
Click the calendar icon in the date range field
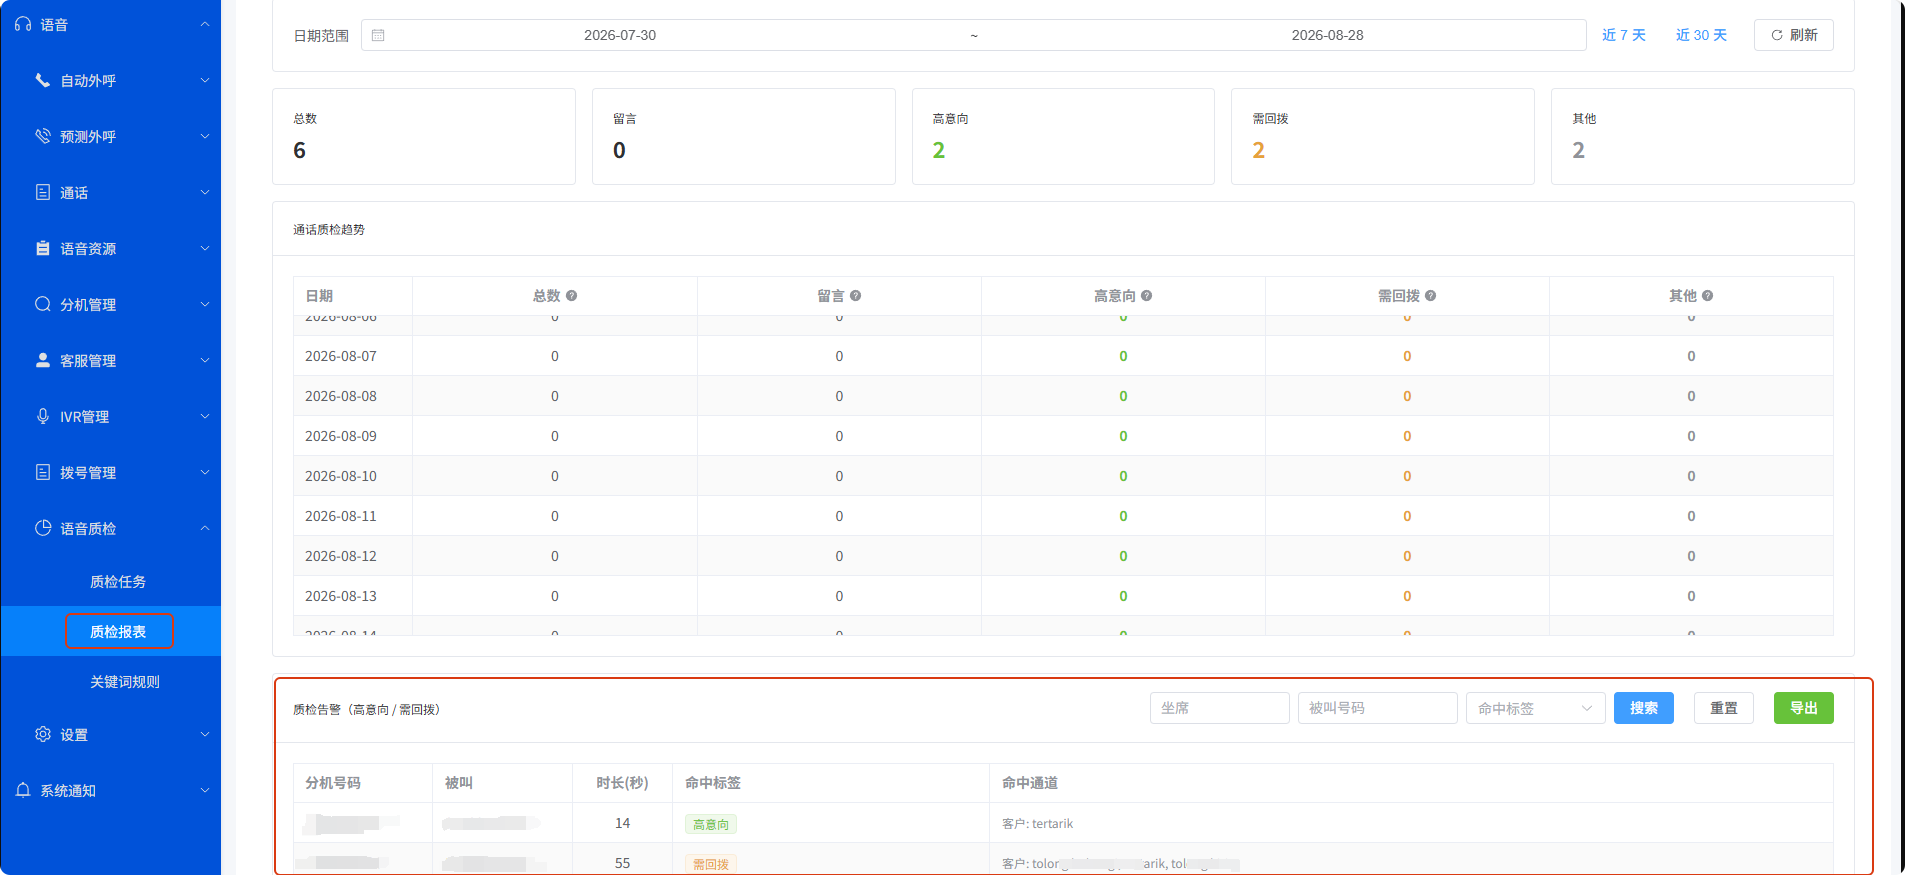[378, 35]
